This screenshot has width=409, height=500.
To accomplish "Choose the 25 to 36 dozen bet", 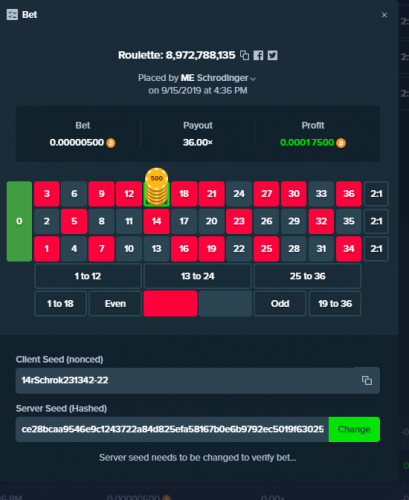I will click(307, 276).
